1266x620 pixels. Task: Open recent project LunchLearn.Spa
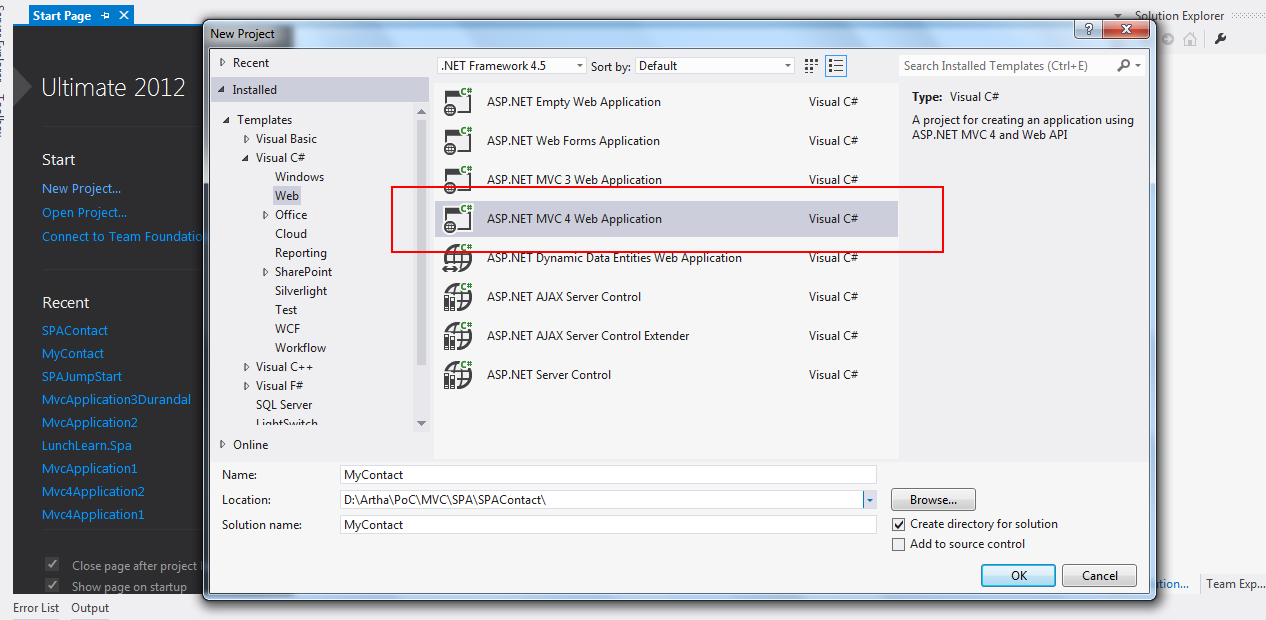pos(87,446)
